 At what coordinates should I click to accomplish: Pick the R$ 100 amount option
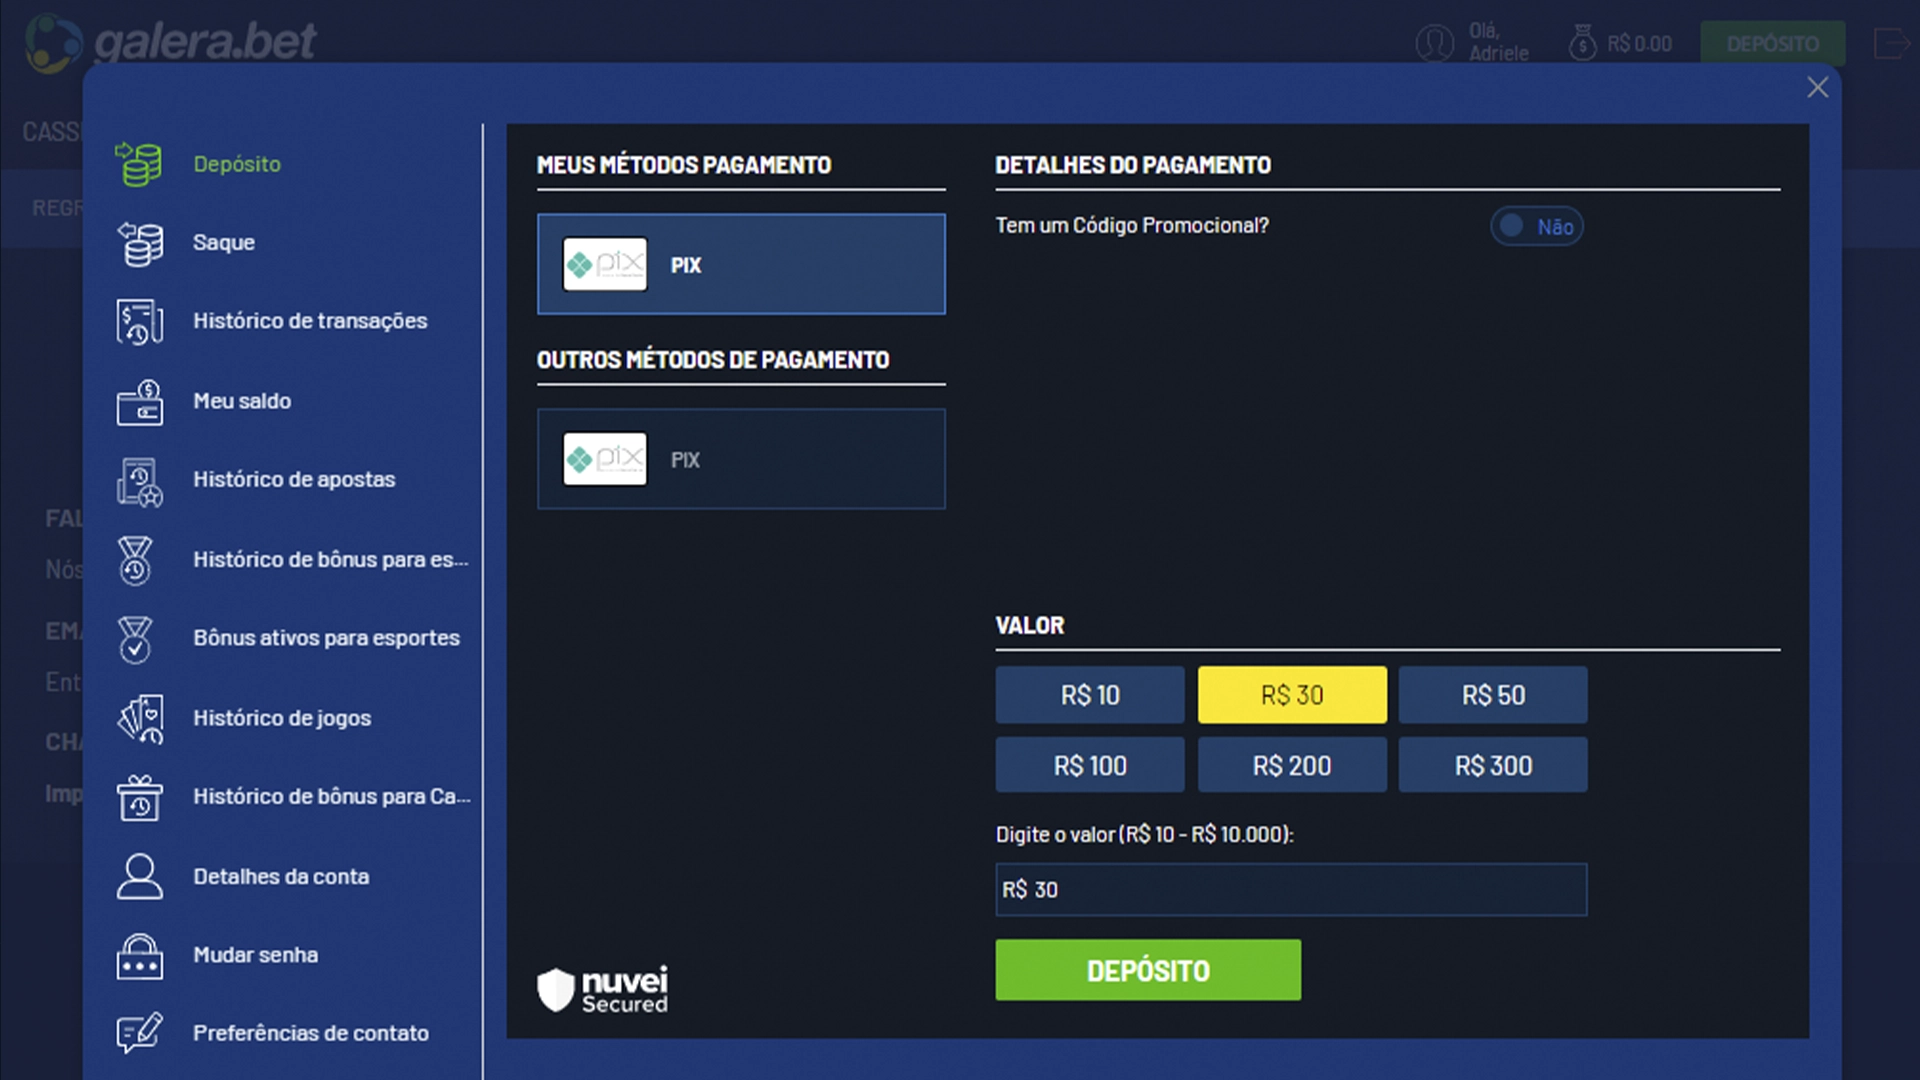(x=1090, y=766)
